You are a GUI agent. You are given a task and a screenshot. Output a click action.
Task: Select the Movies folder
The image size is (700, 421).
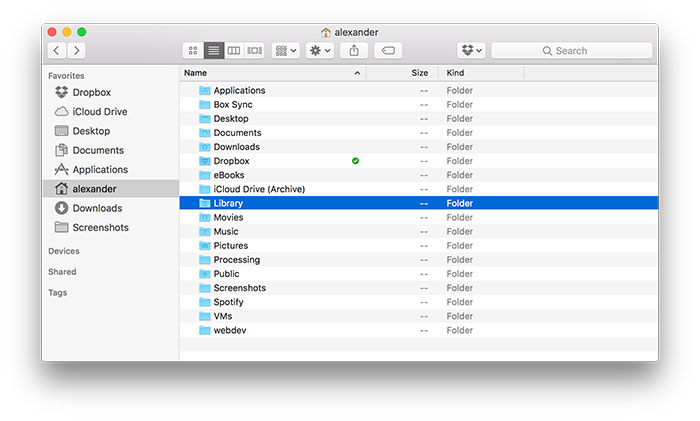click(419, 217)
